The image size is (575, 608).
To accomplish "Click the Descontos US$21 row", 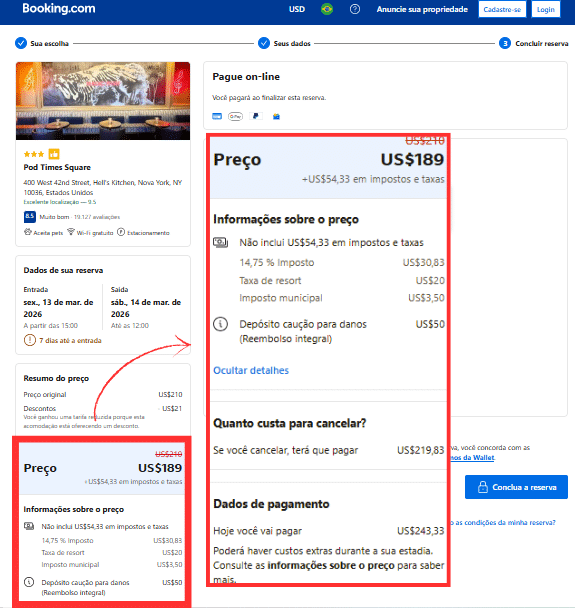I will point(103,408).
